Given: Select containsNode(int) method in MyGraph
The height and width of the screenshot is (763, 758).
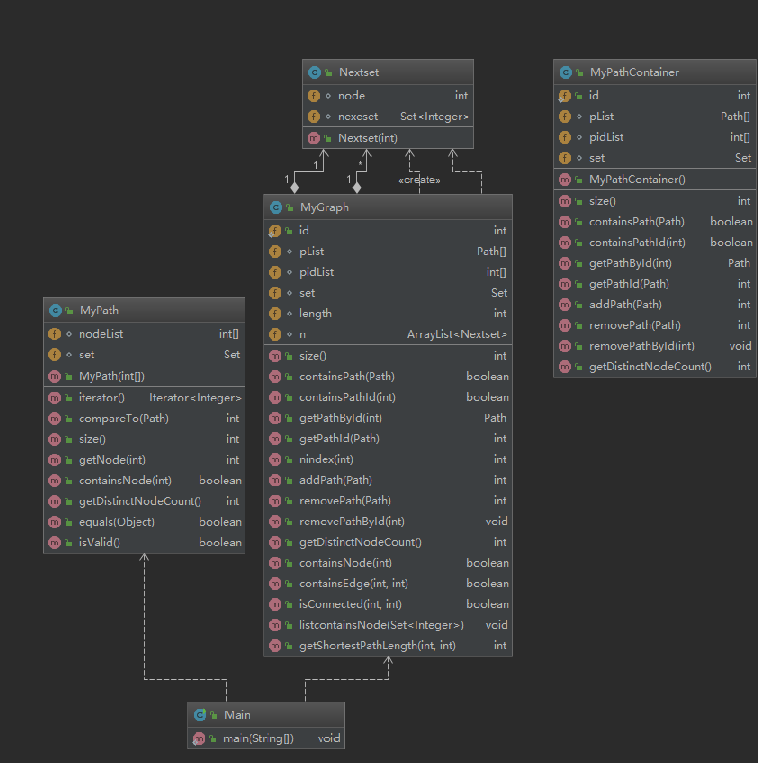Looking at the screenshot, I should 345,563.
